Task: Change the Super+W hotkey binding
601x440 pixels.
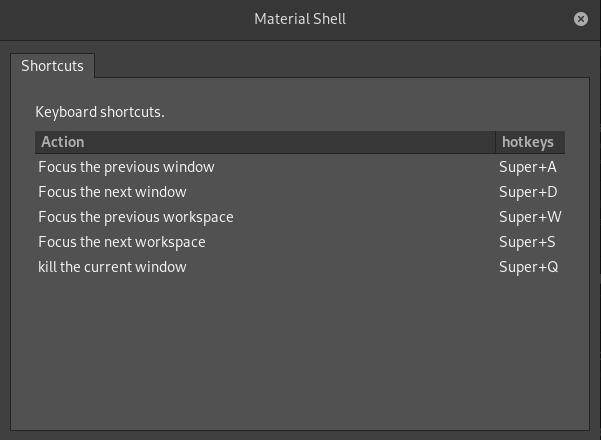Action: (x=530, y=217)
